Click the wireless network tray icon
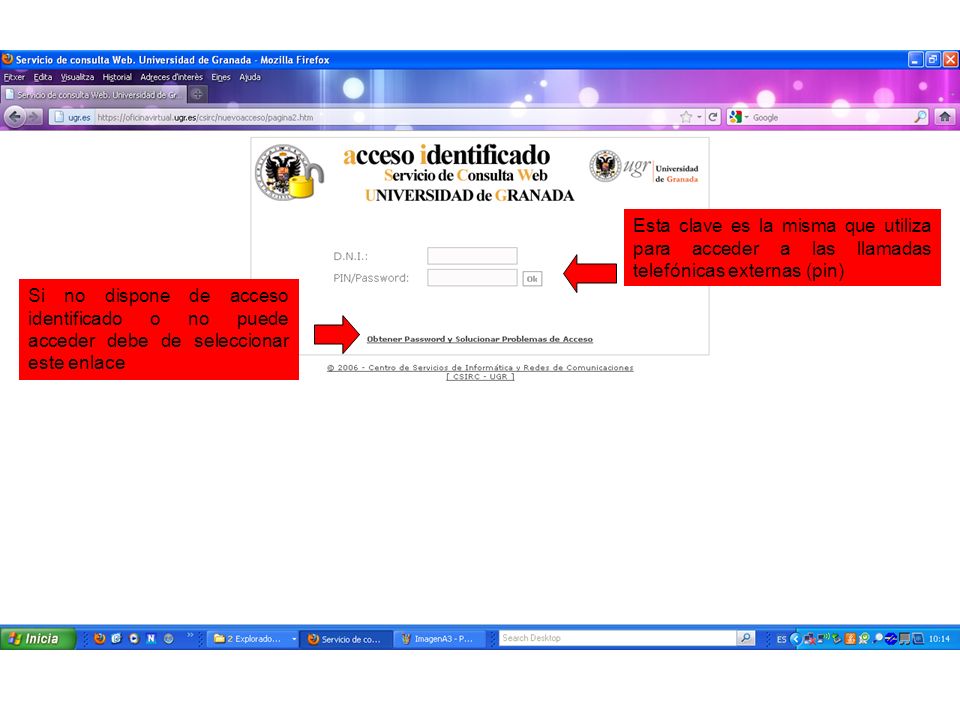960x720 pixels. [x=823, y=639]
